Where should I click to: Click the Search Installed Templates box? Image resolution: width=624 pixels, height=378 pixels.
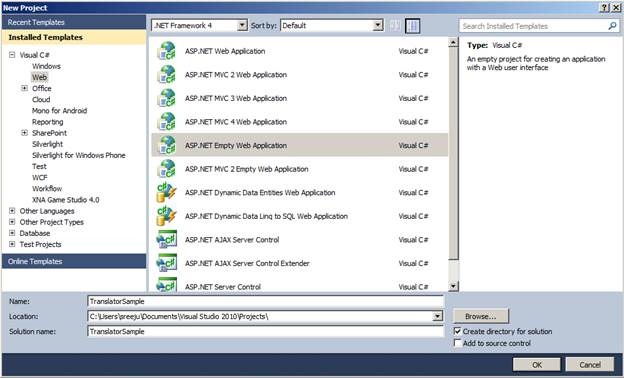(x=539, y=26)
